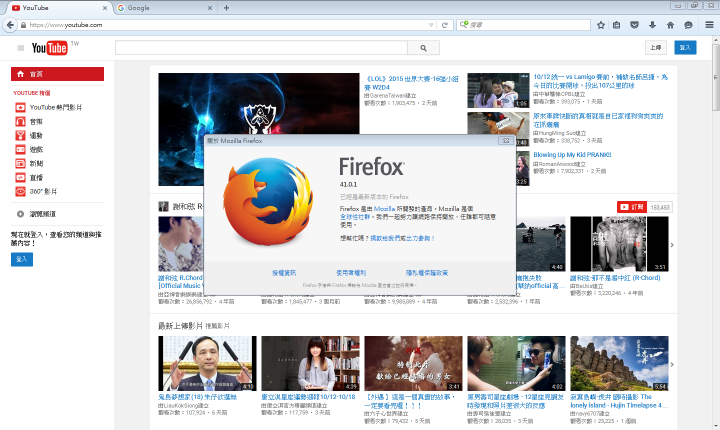The height and width of the screenshot is (430, 720).
Task: Open the beach video thumbnail 4:40
Action: tap(540, 244)
